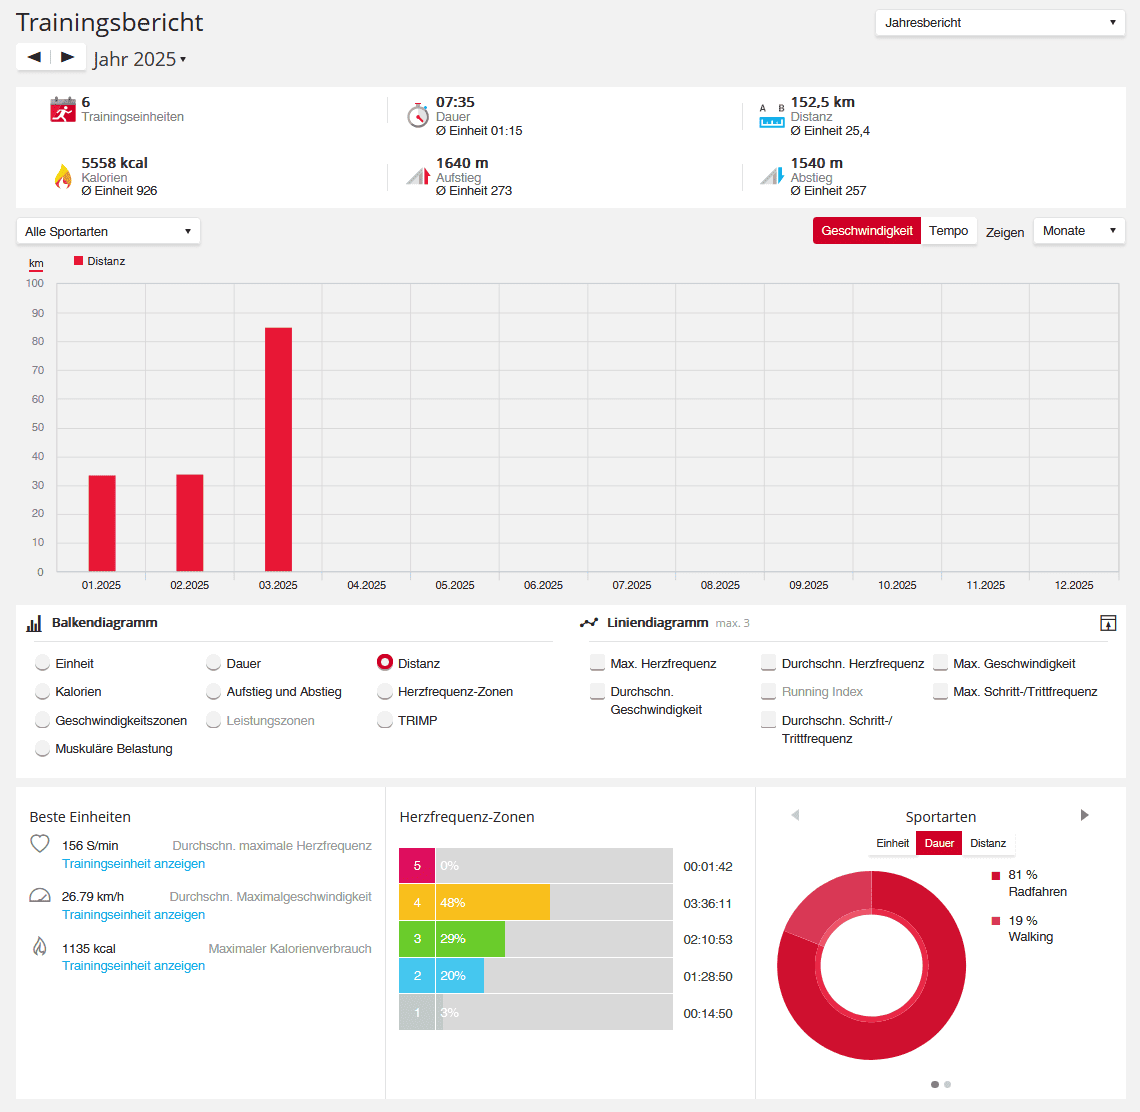Image resolution: width=1140 pixels, height=1112 pixels.
Task: Click the Aufstieg ascent icon
Action: pos(418,175)
